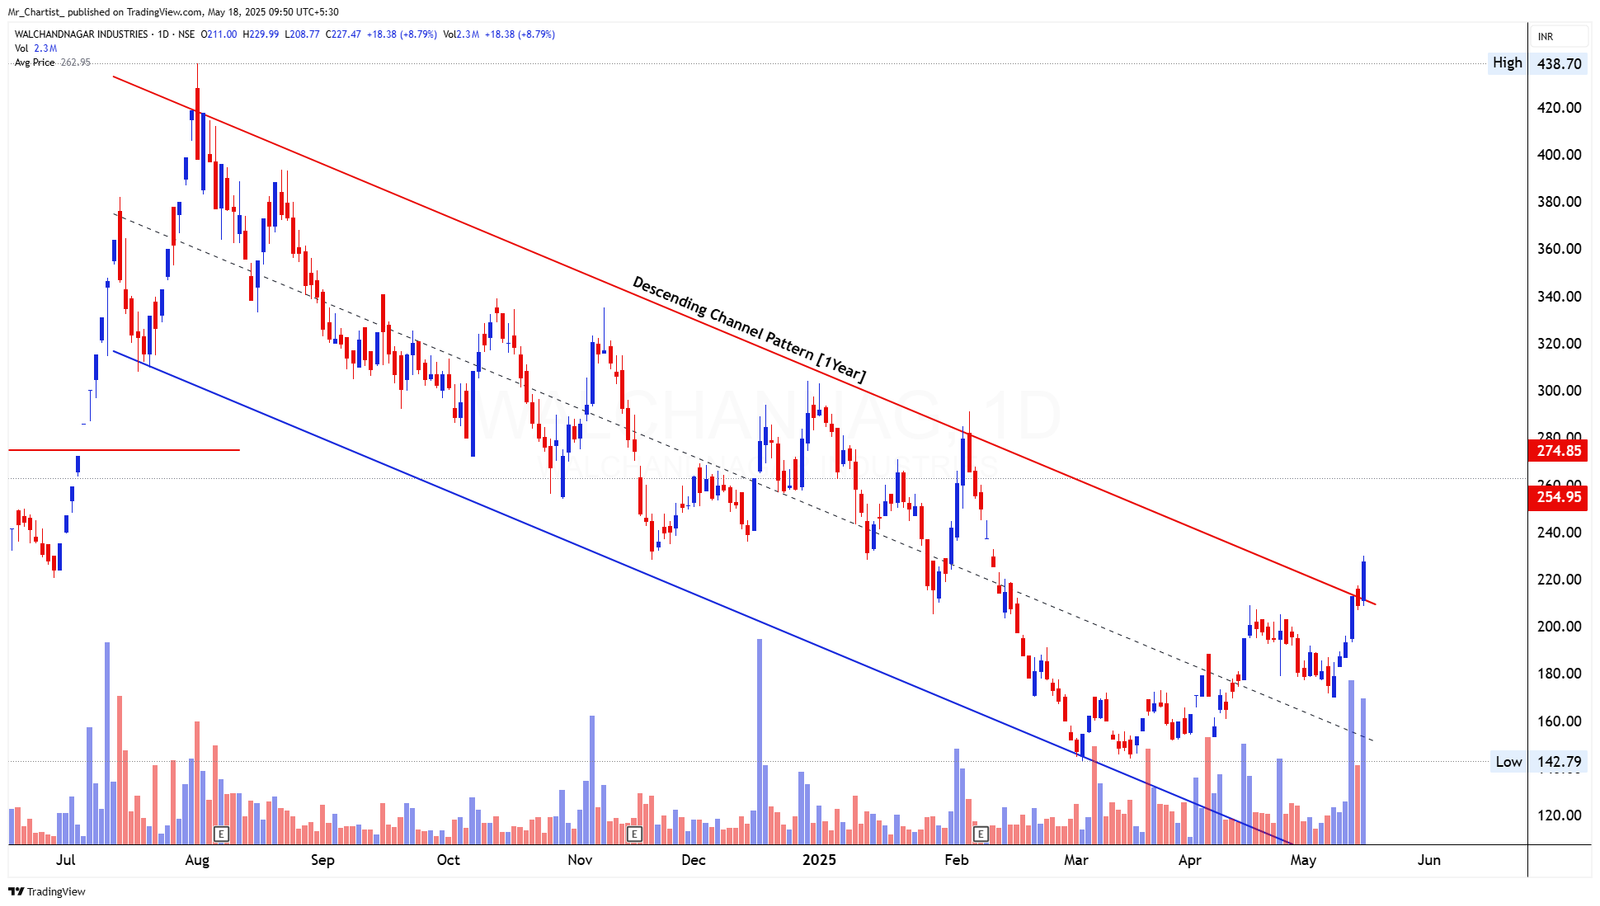The height and width of the screenshot is (906, 1600).
Task: Click the earnings E marker near February
Action: pos(981,833)
